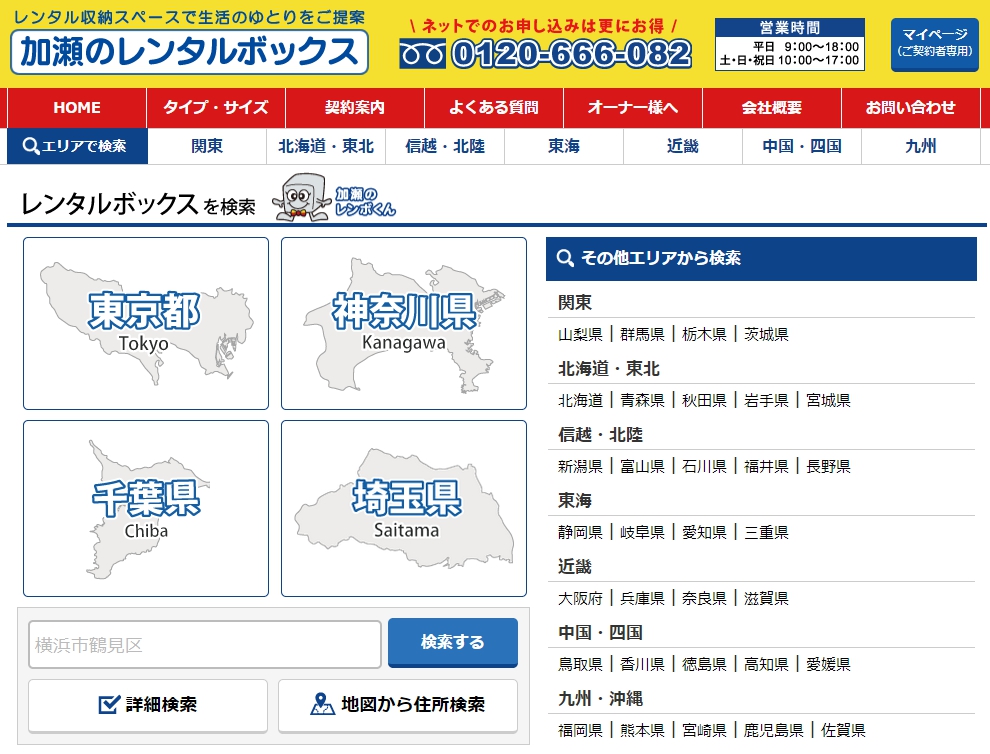This screenshot has height=754, width=990.
Task: Open the 群馬県 link
Action: [642, 335]
